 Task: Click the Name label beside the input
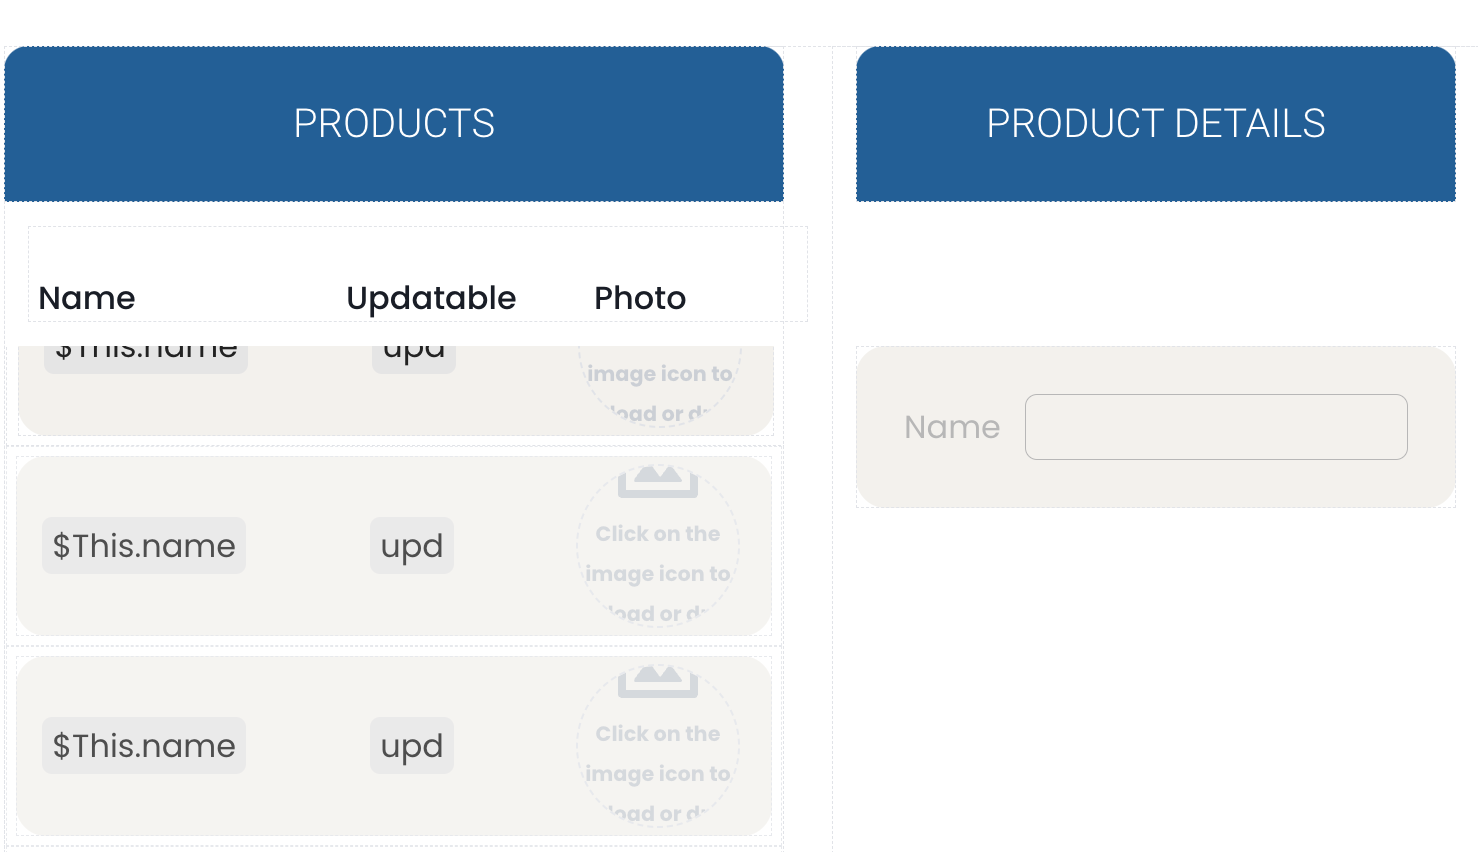(x=952, y=427)
